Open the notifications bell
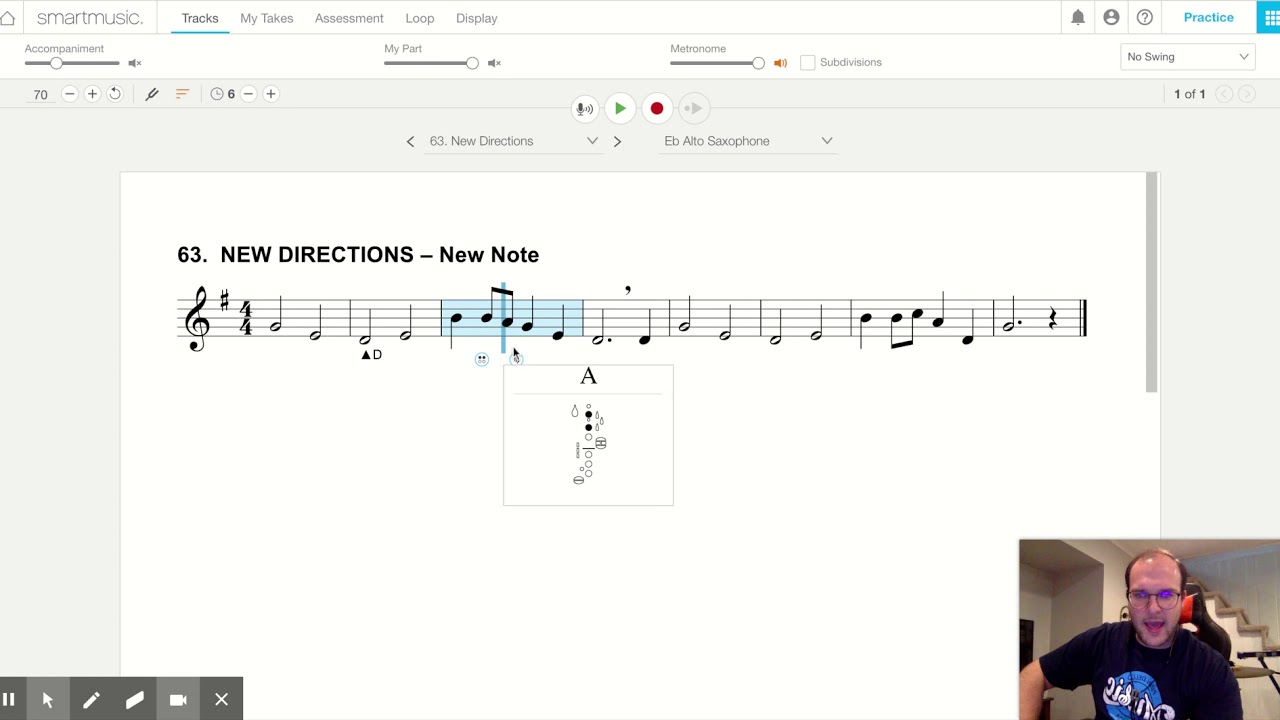Screen dimensions: 1280x720 point(1078,18)
